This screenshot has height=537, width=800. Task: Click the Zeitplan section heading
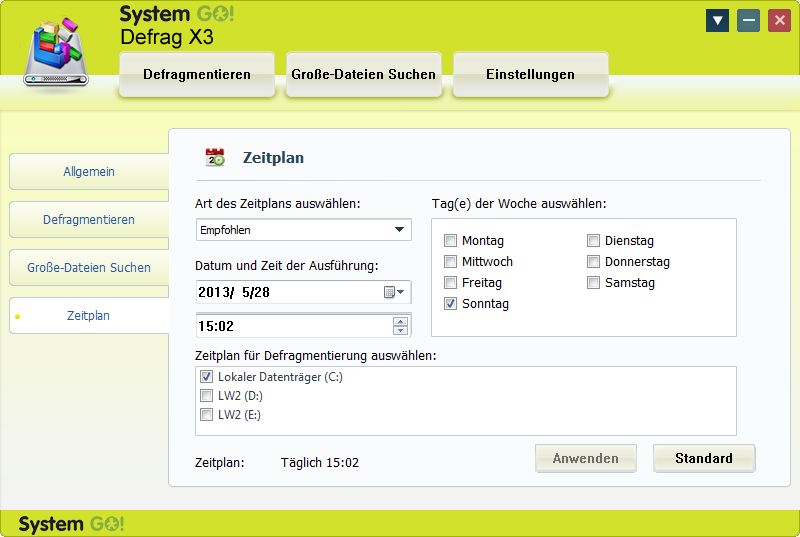coord(273,158)
